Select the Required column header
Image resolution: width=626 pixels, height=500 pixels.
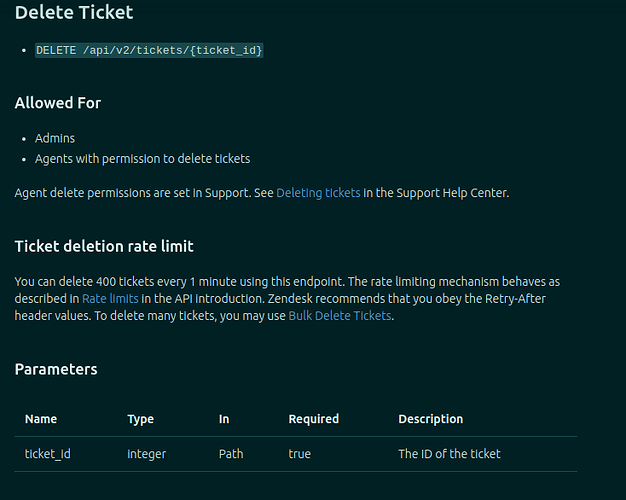click(x=314, y=419)
